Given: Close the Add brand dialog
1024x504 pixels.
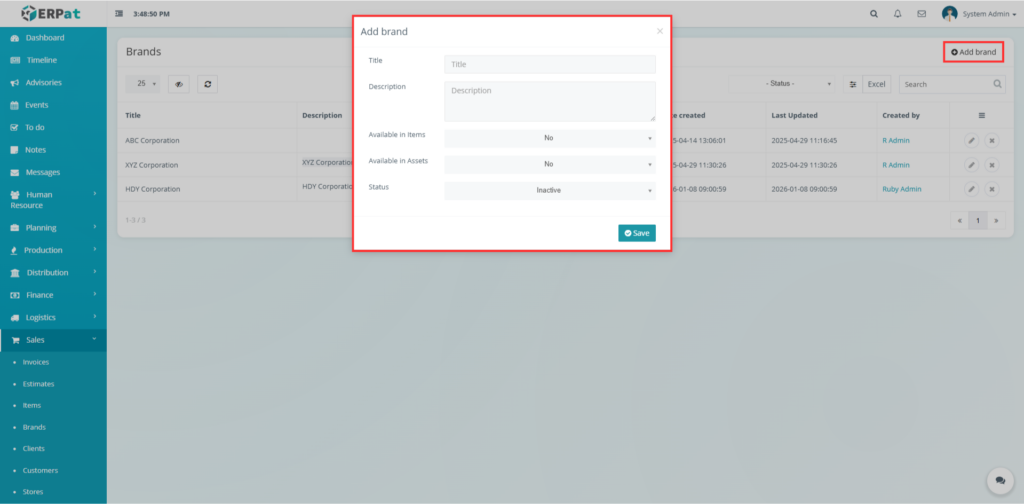Looking at the screenshot, I should click(x=660, y=31).
